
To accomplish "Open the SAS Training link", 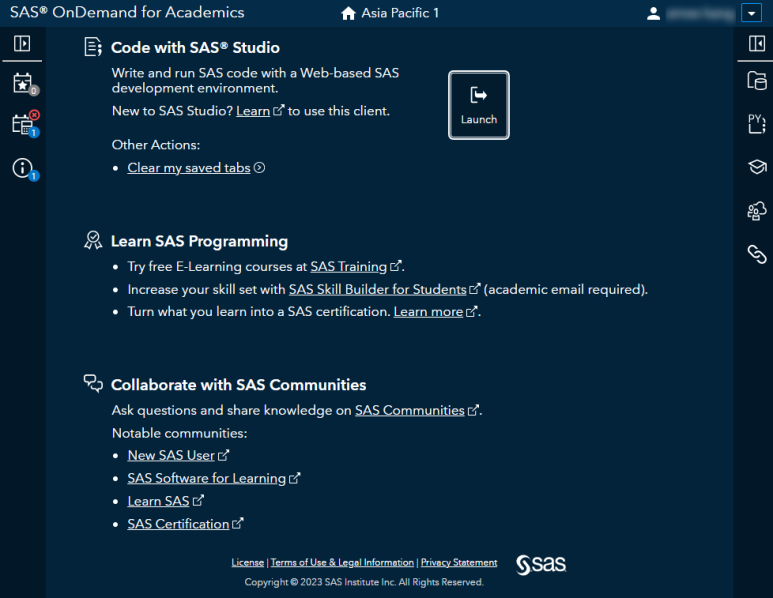I will (348, 267).
